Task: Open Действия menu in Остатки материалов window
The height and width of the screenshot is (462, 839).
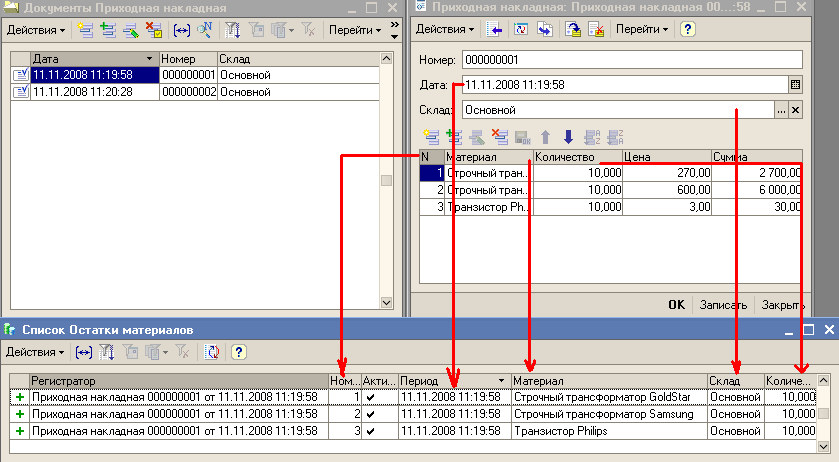Action: point(35,352)
